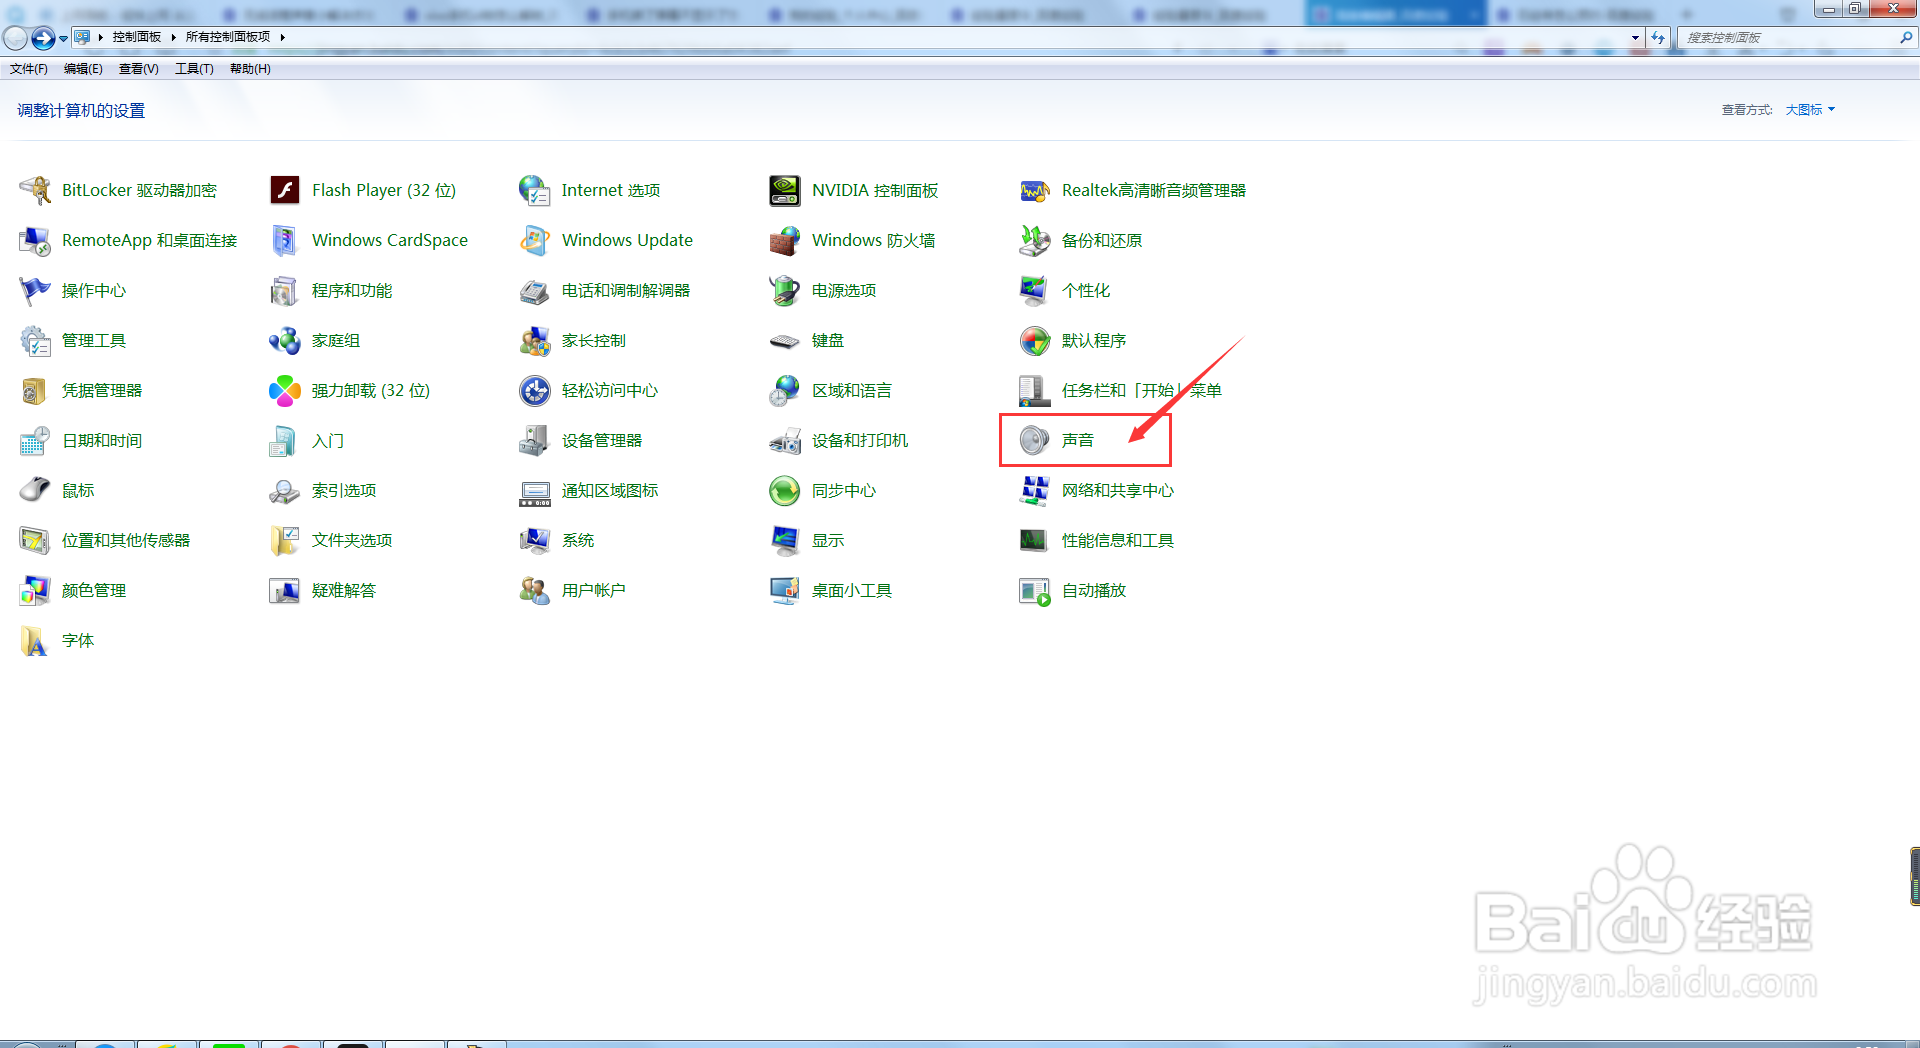The height and width of the screenshot is (1048, 1920).
Task: Expand the arrow after 控制面板 breadcrumb
Action: point(174,37)
